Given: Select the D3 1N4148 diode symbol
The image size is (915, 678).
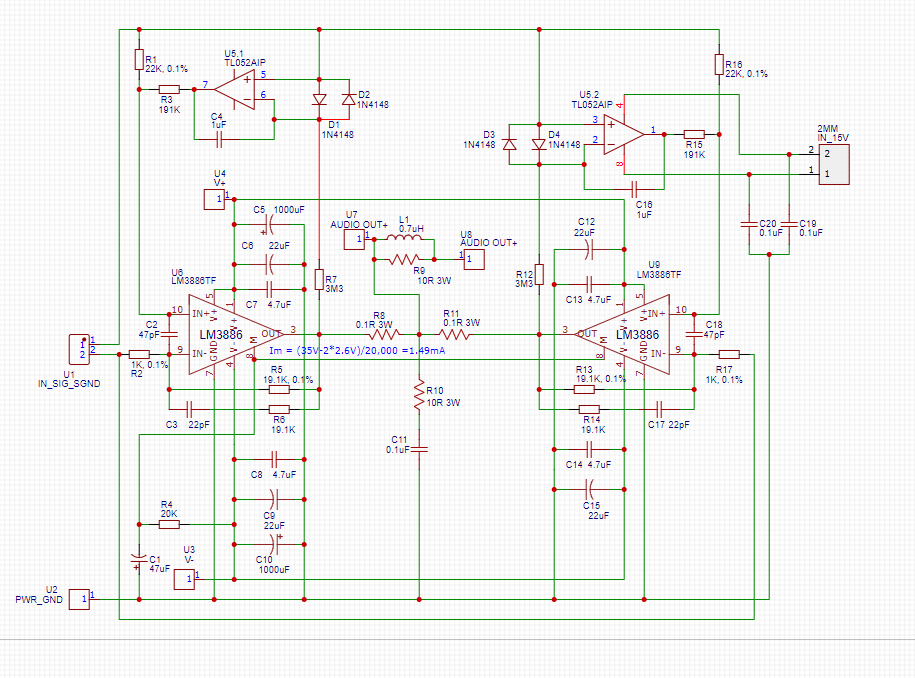Looking at the screenshot, I should [x=509, y=144].
